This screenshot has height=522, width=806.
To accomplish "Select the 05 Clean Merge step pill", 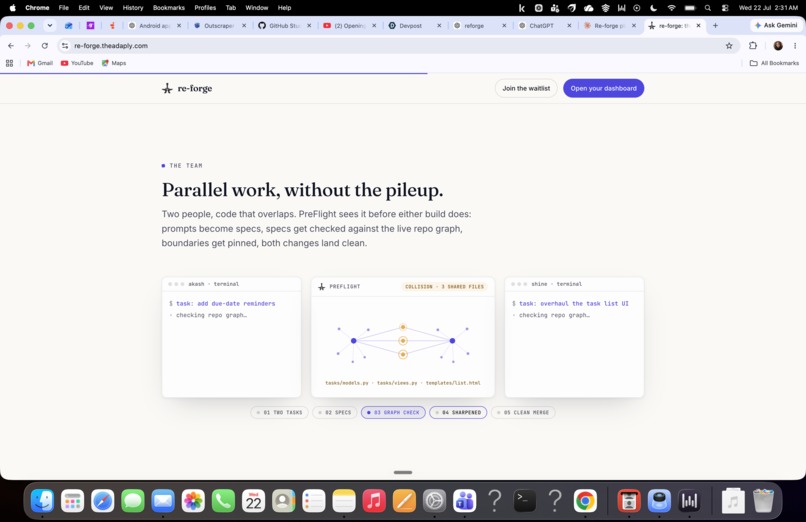I will (523, 413).
